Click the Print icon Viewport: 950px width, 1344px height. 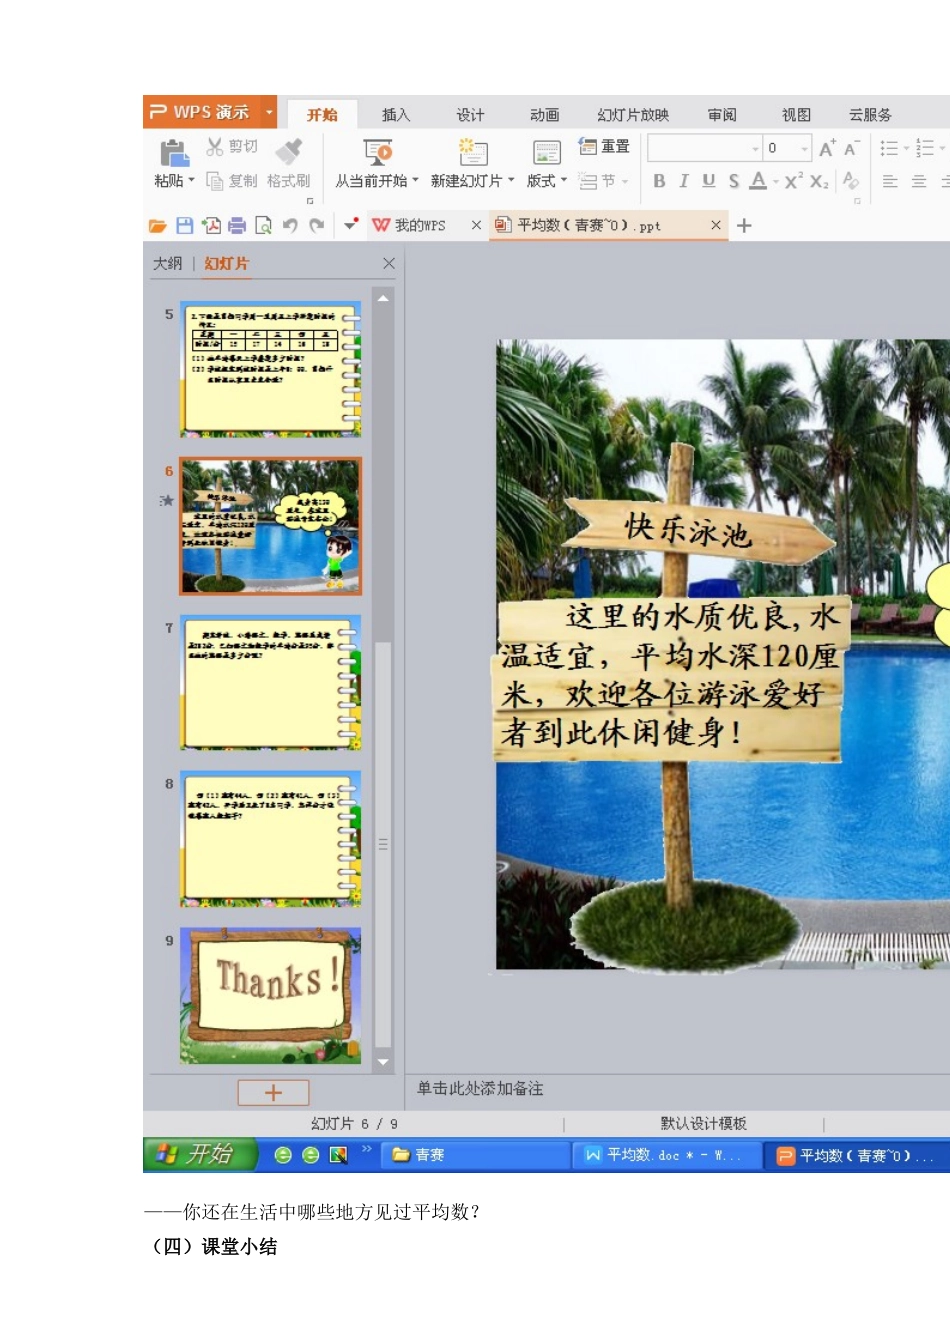pos(237,226)
